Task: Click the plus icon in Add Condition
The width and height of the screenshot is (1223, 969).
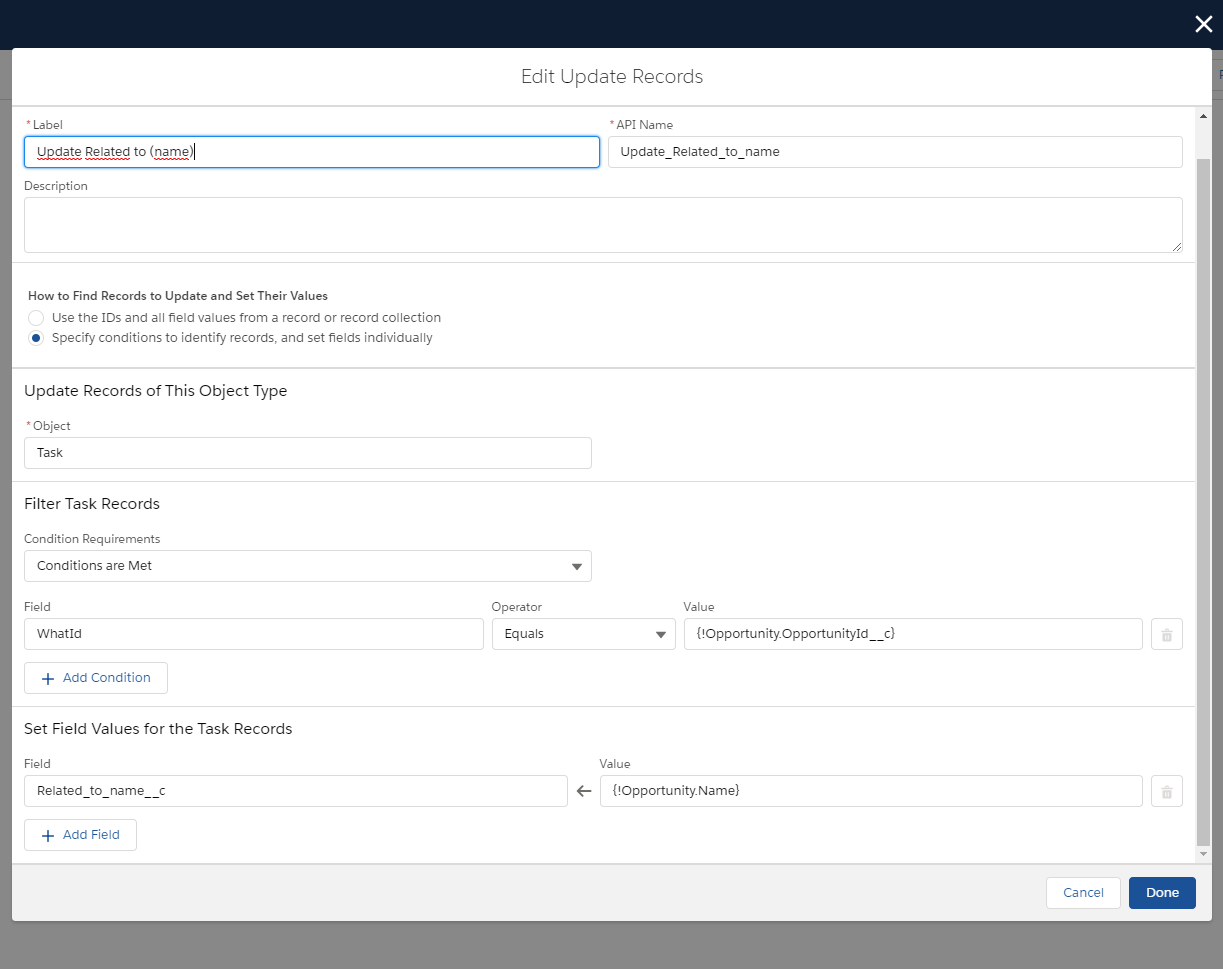Action: 48,678
